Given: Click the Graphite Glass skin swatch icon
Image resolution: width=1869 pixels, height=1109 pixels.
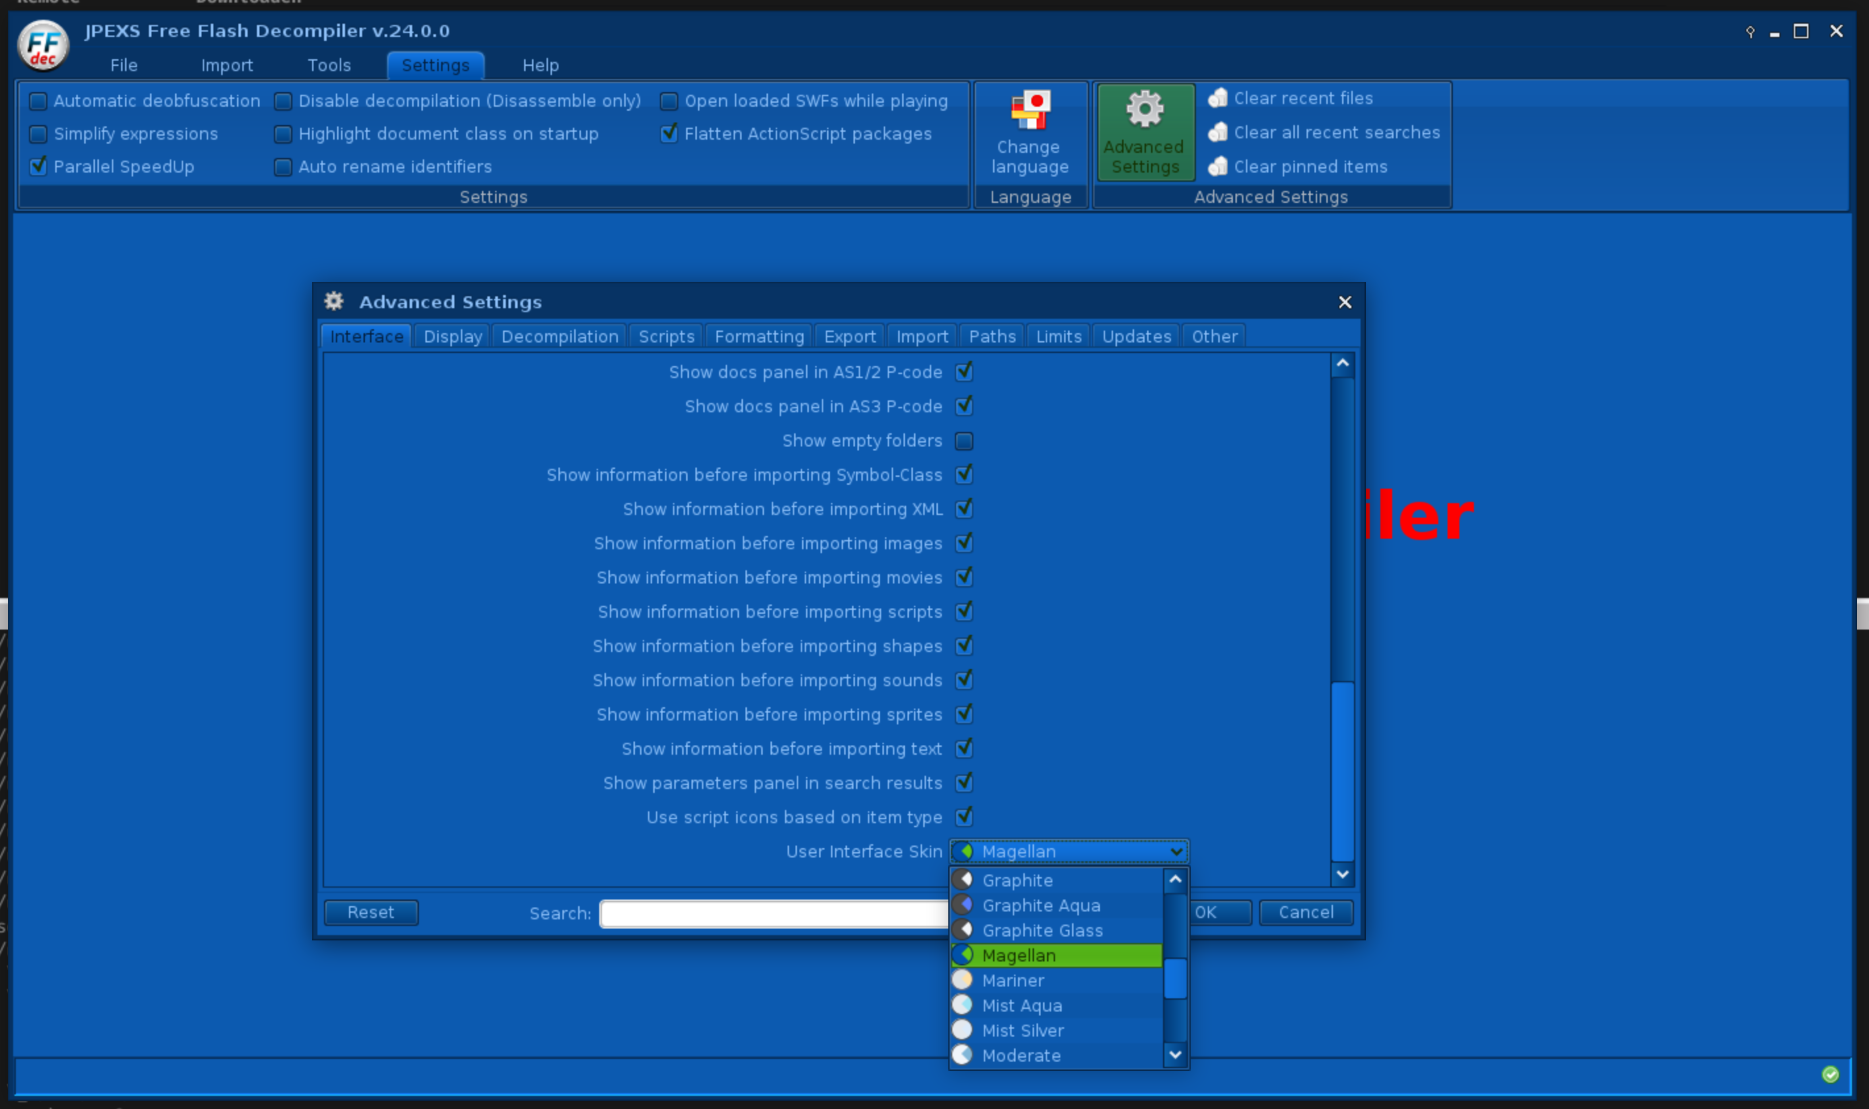Looking at the screenshot, I should 962,930.
